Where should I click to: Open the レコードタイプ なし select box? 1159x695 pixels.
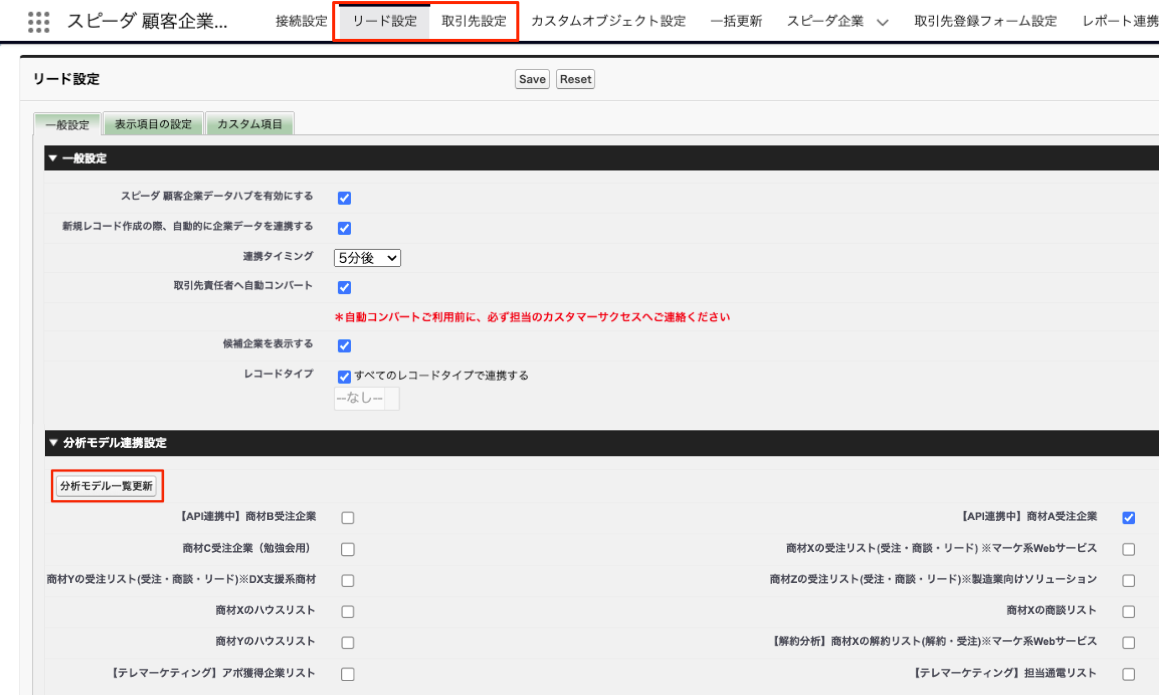(366, 399)
